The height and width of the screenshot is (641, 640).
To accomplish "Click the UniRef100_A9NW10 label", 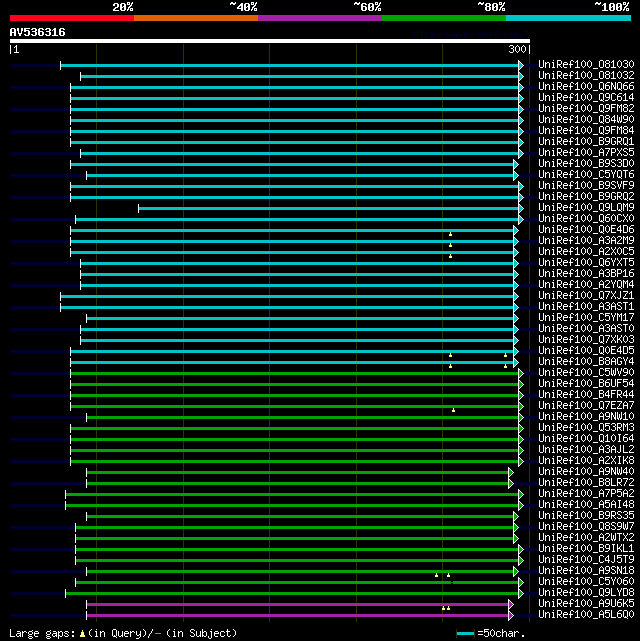I will pos(586,417).
